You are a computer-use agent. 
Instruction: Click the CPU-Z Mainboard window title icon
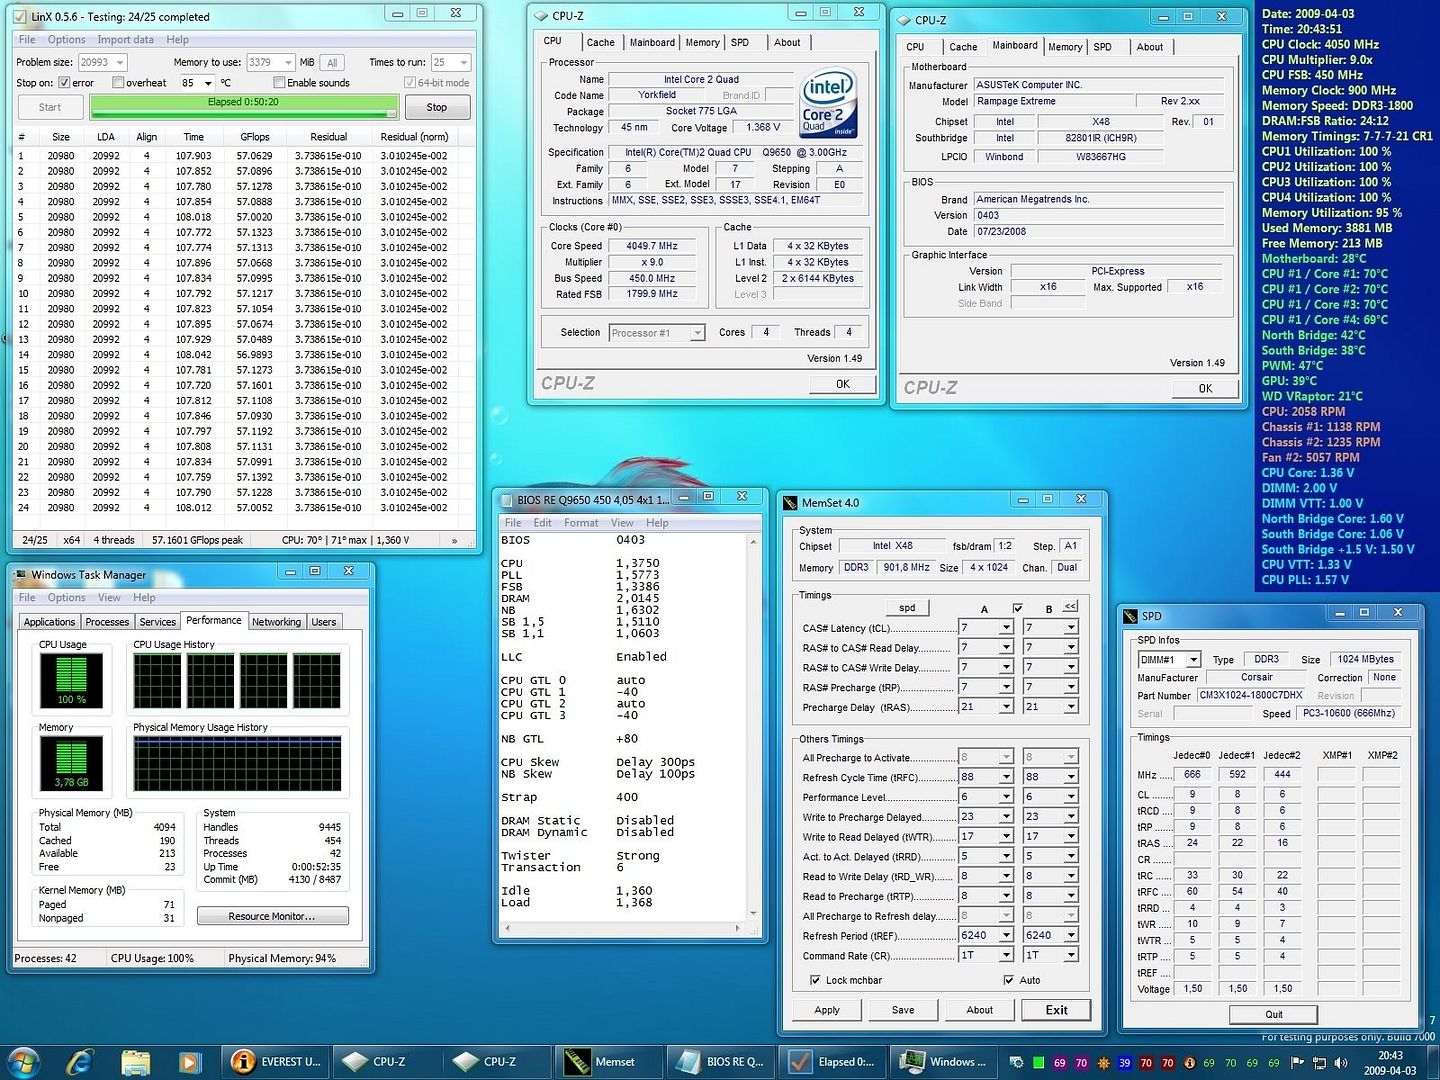[x=903, y=19]
